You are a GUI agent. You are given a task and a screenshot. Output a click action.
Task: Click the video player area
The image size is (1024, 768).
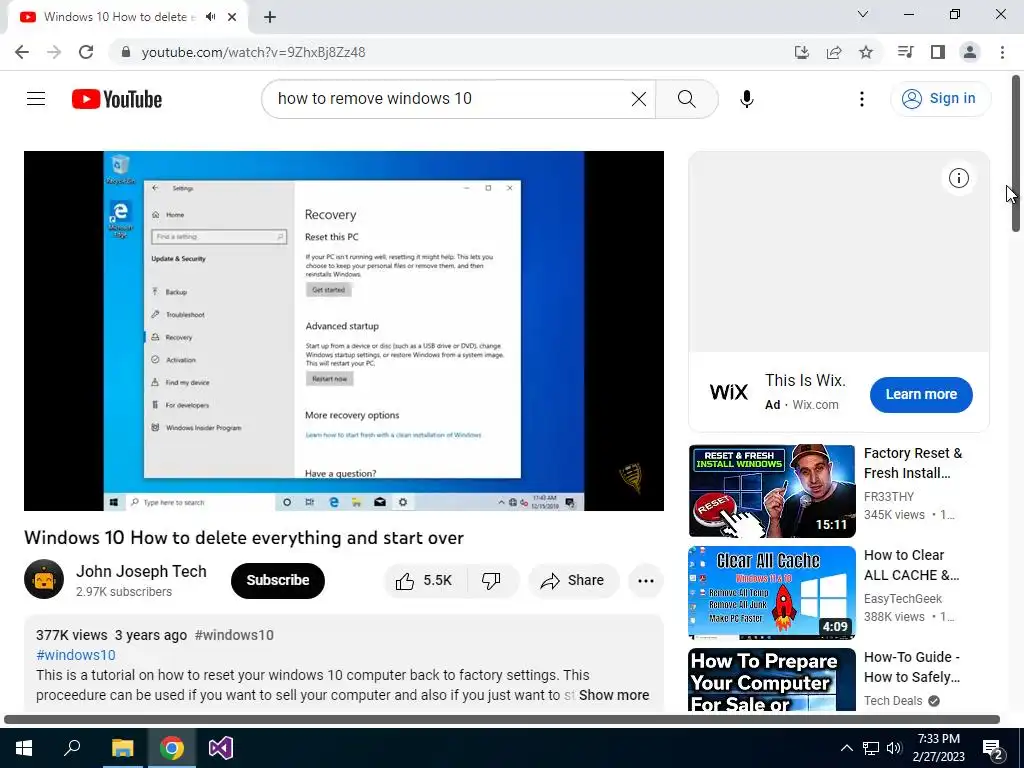(x=344, y=330)
